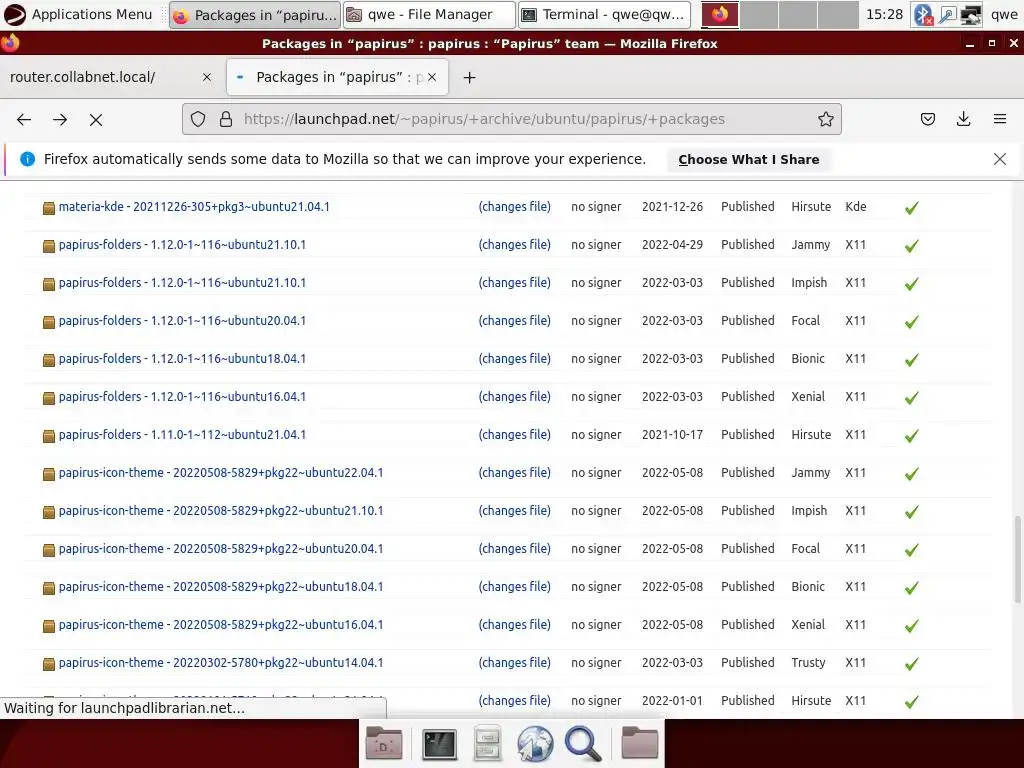
Task: Click the clock showing 15:28
Action: [884, 14]
